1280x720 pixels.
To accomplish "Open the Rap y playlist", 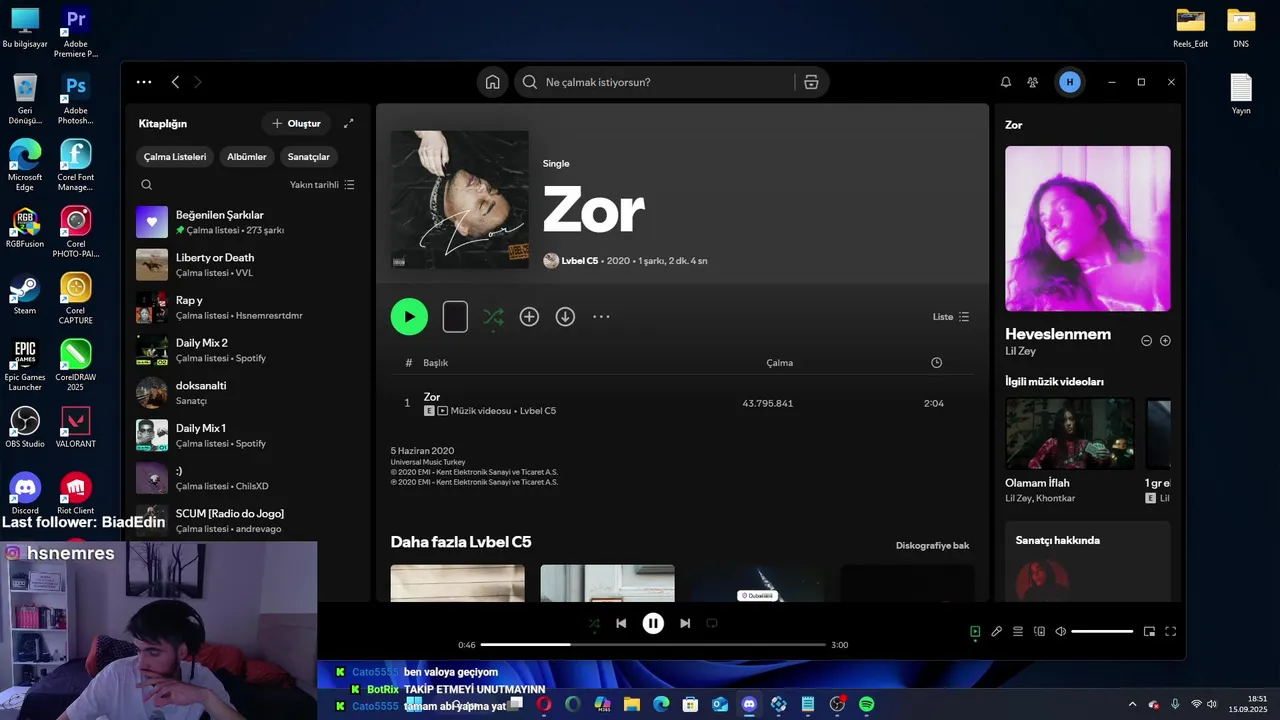I will click(248, 307).
